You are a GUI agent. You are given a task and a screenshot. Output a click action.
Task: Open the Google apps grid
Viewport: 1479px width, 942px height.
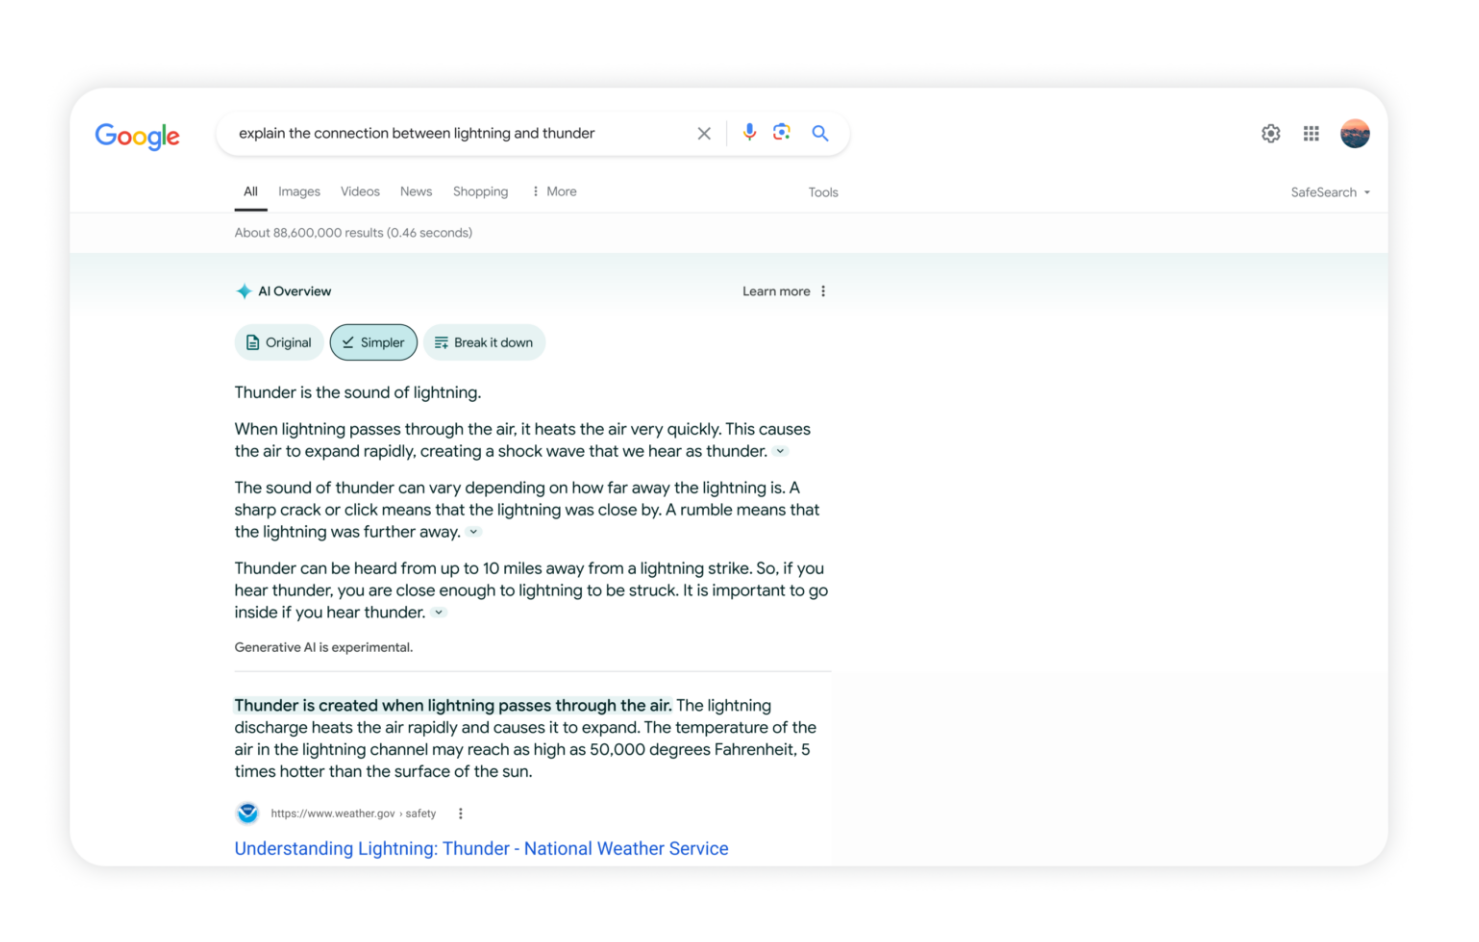tap(1310, 132)
